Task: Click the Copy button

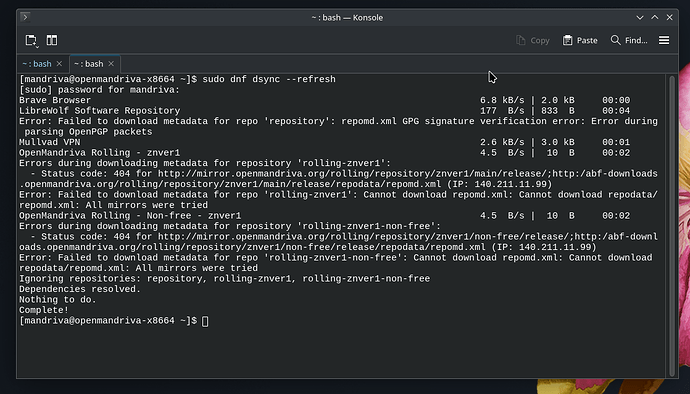Action: pyautogui.click(x=532, y=41)
